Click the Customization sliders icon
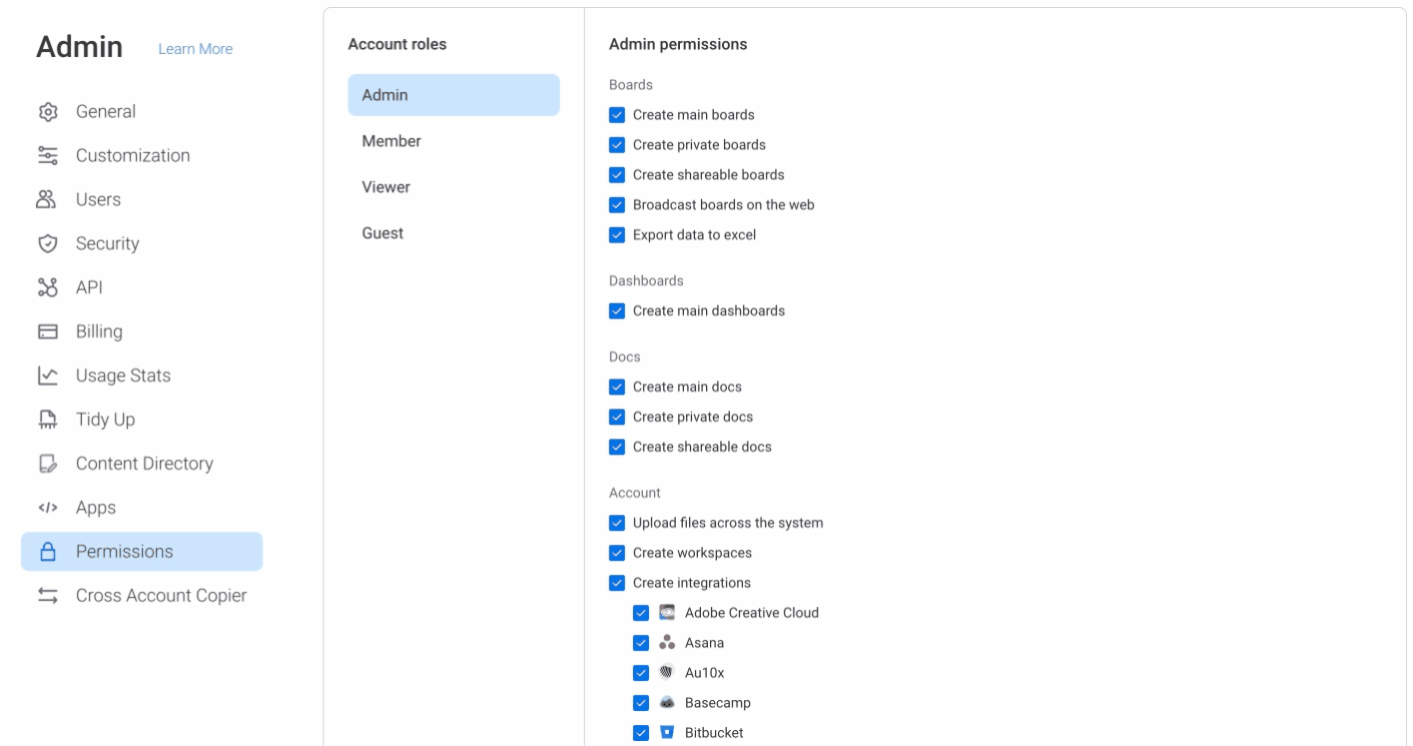 pyautogui.click(x=47, y=156)
